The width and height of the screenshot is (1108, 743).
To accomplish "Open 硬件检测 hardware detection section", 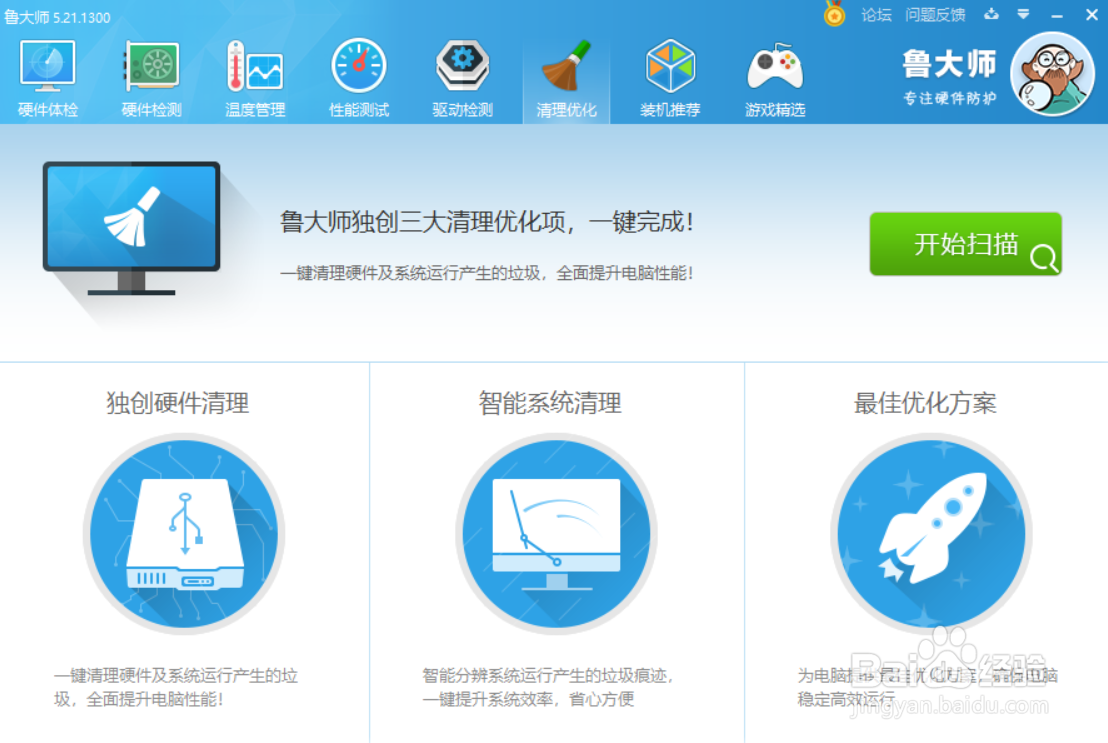I will coord(151,78).
